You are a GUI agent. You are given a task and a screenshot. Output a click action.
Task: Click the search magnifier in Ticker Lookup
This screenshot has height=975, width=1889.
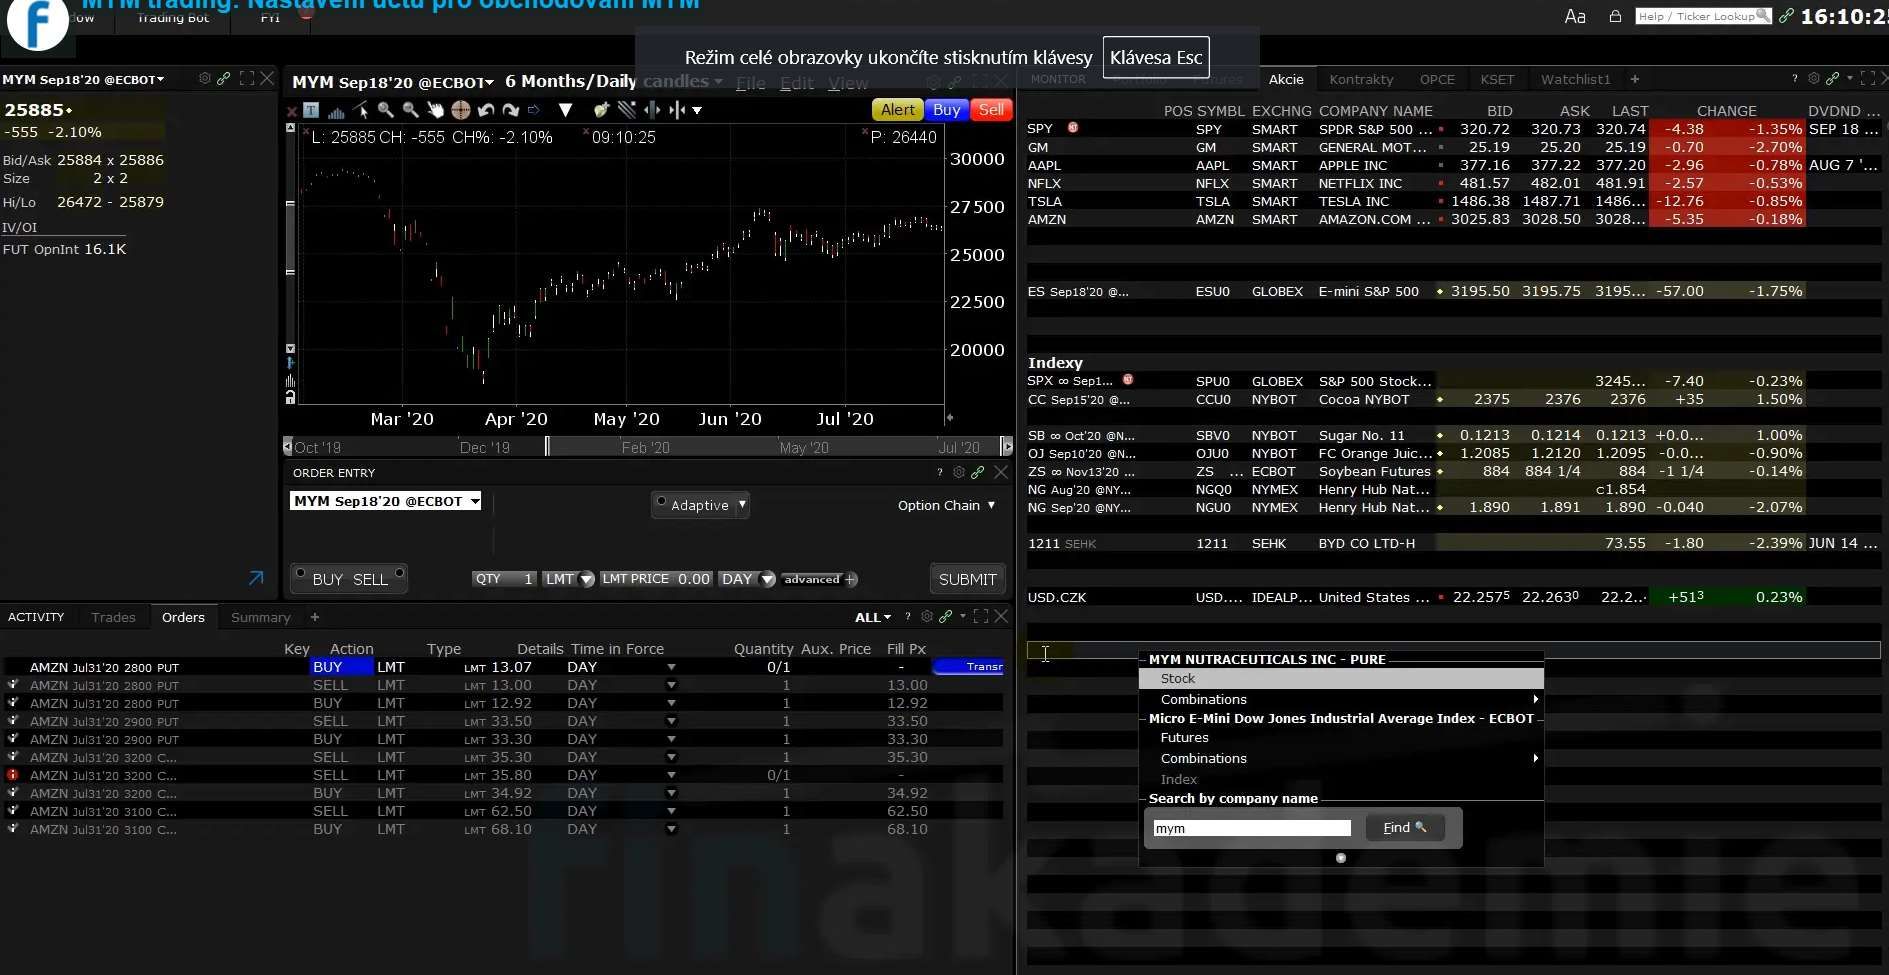1762,16
